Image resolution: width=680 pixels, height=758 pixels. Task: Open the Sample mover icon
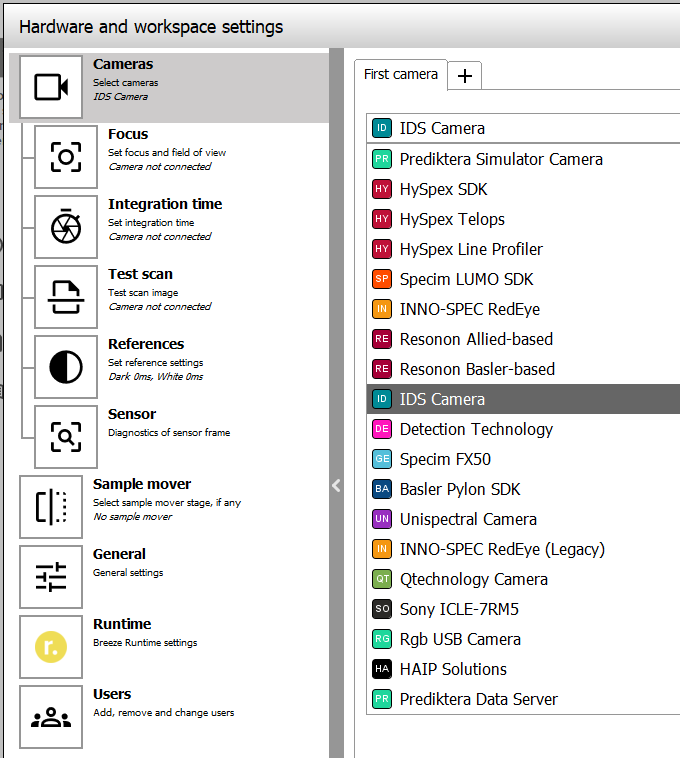pos(51,507)
